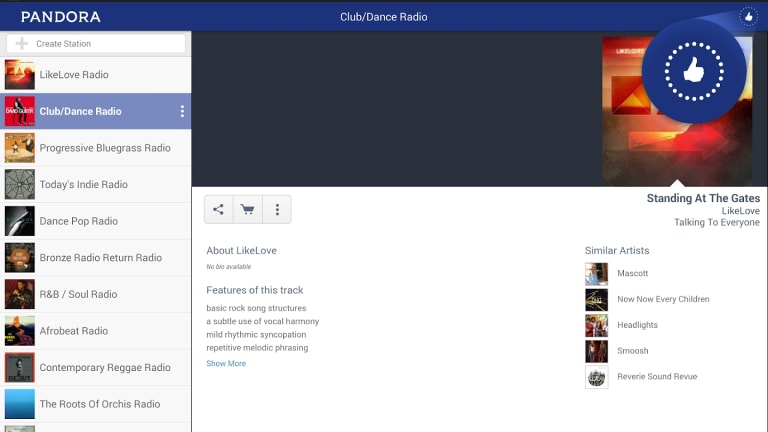Choose The Roots Of Orchis Radio
Image resolution: width=768 pixels, height=432 pixels.
coord(96,404)
